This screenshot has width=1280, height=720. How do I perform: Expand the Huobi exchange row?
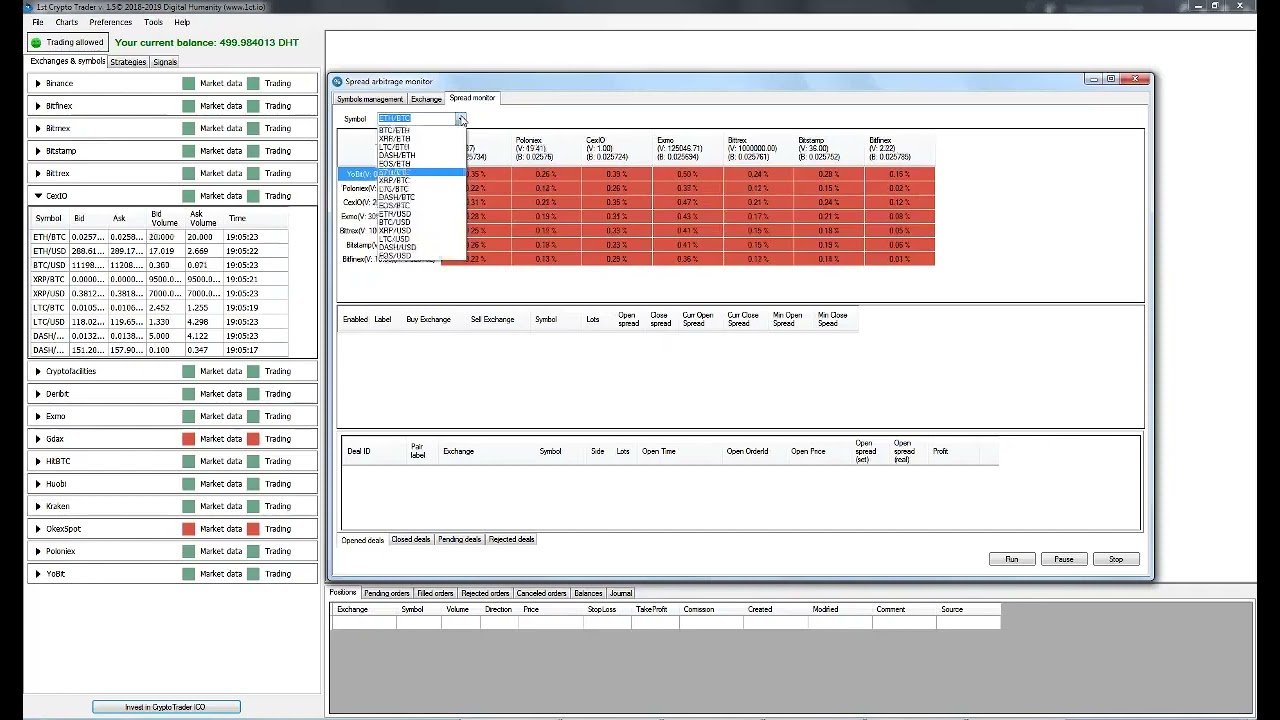(38, 484)
